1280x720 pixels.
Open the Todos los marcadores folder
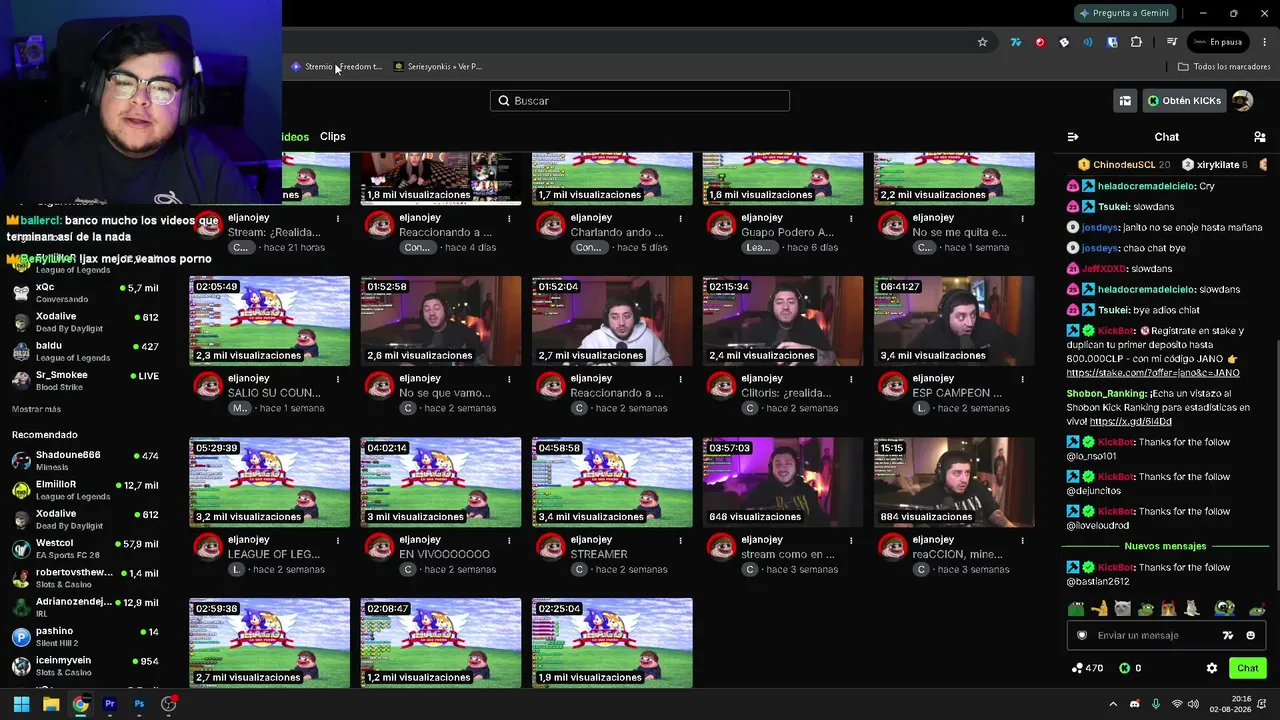[x=1224, y=67]
